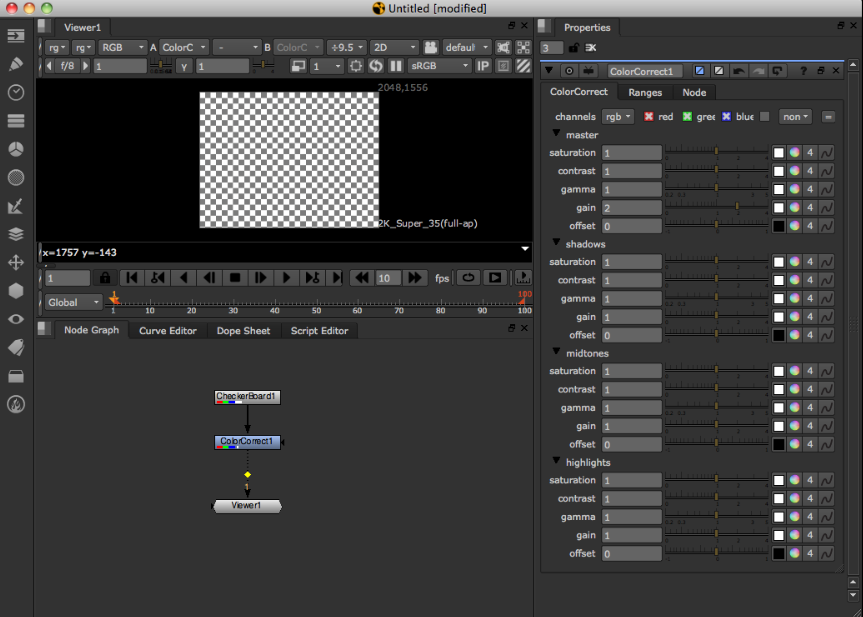The image size is (863, 617).
Task: Open the Transform nodes toolbar menu
Action: click(x=16, y=262)
